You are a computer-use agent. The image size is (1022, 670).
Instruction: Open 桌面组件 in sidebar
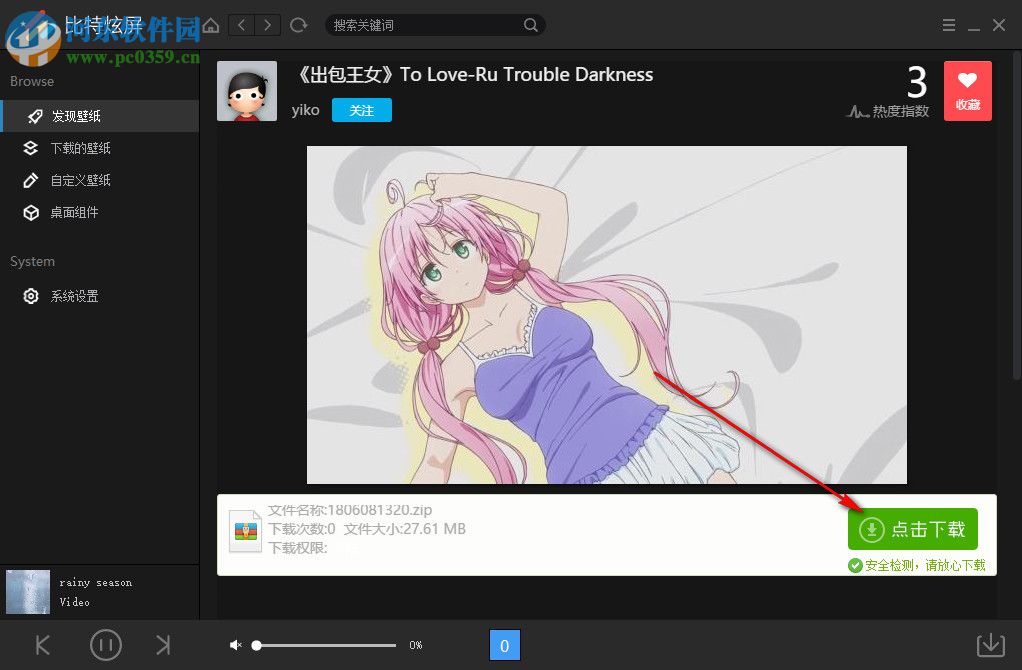(x=100, y=212)
